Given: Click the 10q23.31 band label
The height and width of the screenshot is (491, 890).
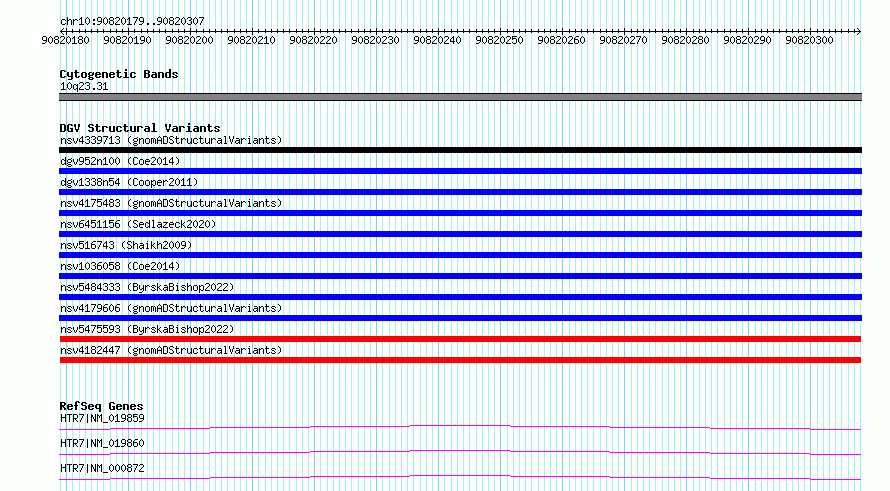Looking at the screenshot, I should coord(84,86).
